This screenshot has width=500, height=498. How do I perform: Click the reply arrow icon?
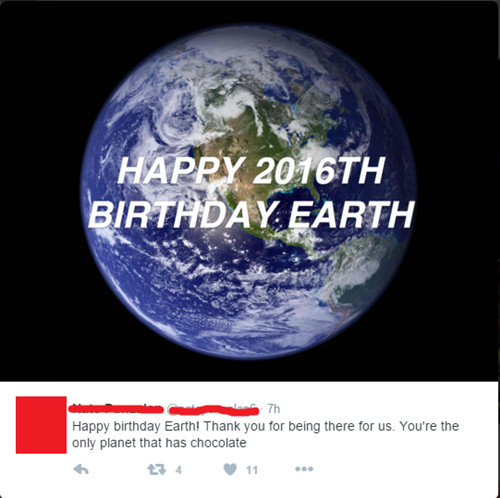81,469
